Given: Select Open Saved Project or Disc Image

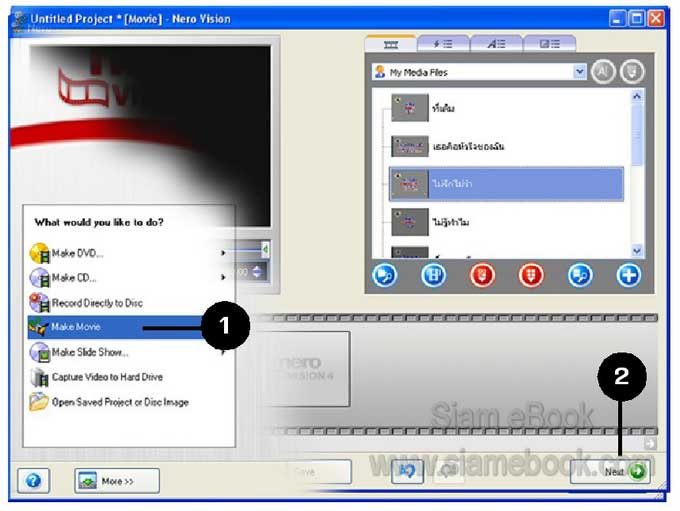Looking at the screenshot, I should coord(128,402).
